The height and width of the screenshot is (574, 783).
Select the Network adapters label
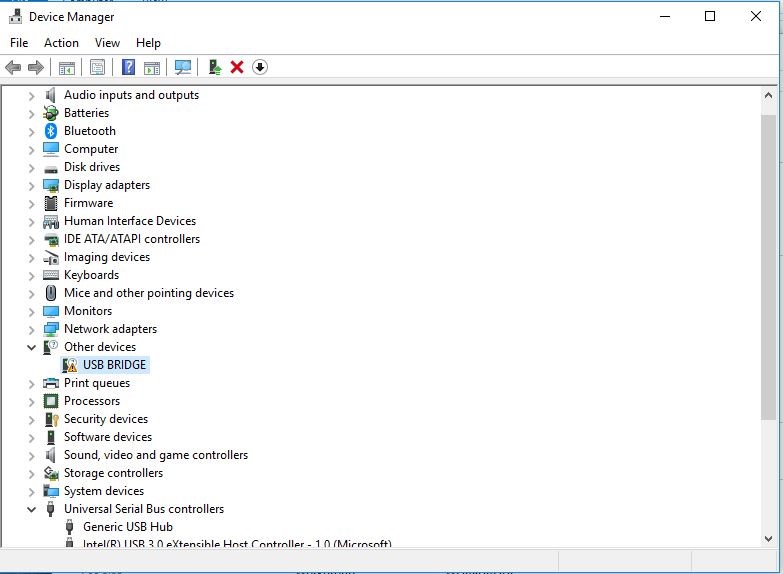click(110, 329)
